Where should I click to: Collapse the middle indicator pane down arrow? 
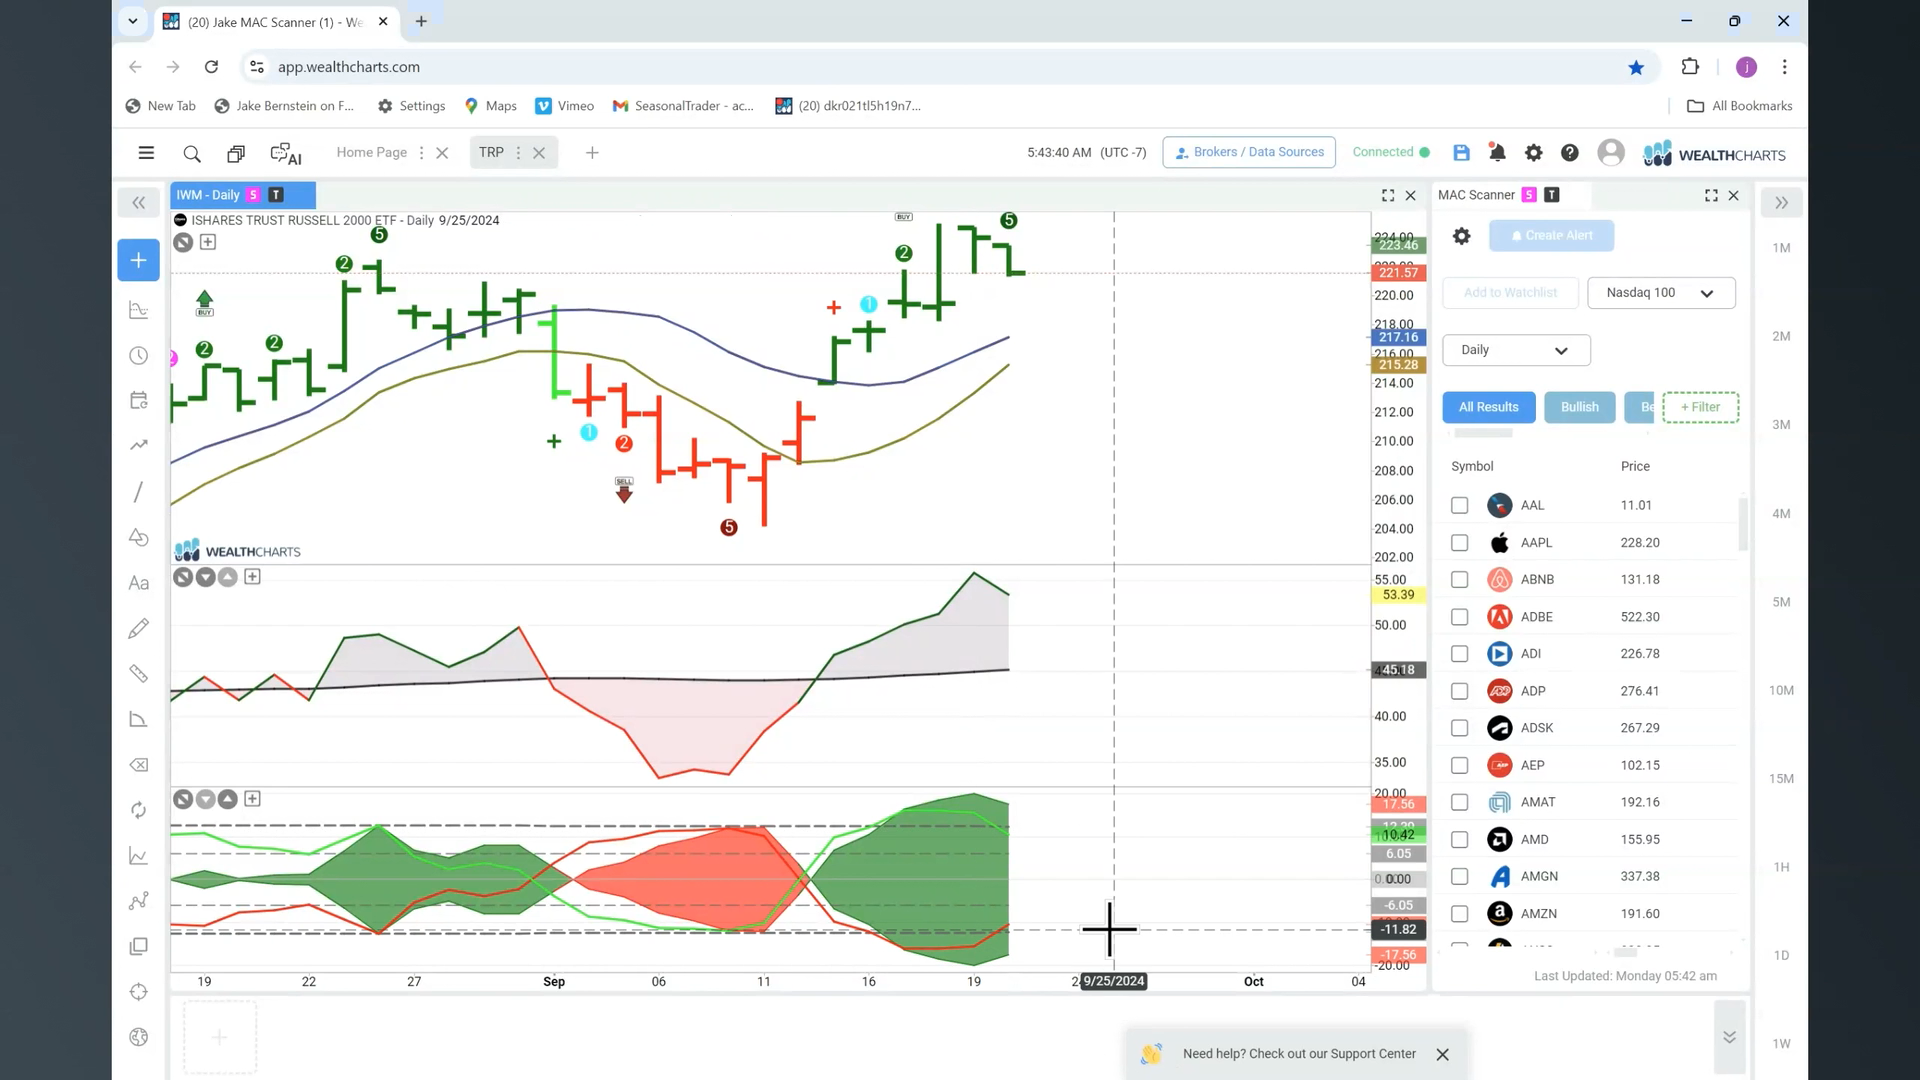205,577
